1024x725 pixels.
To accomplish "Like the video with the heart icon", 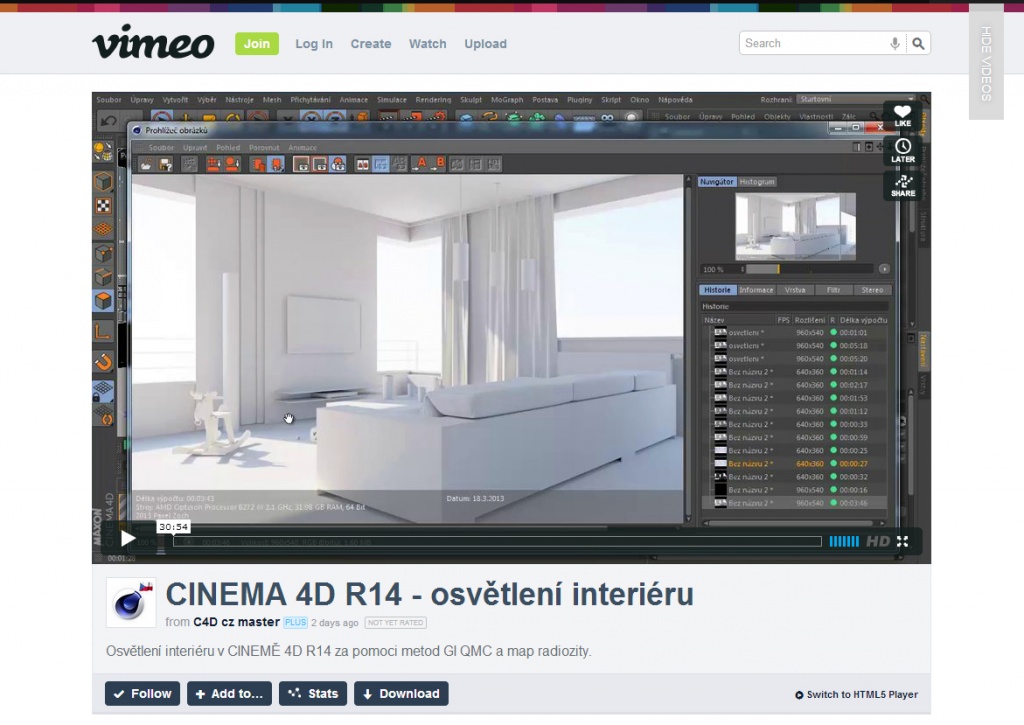I will click(903, 116).
